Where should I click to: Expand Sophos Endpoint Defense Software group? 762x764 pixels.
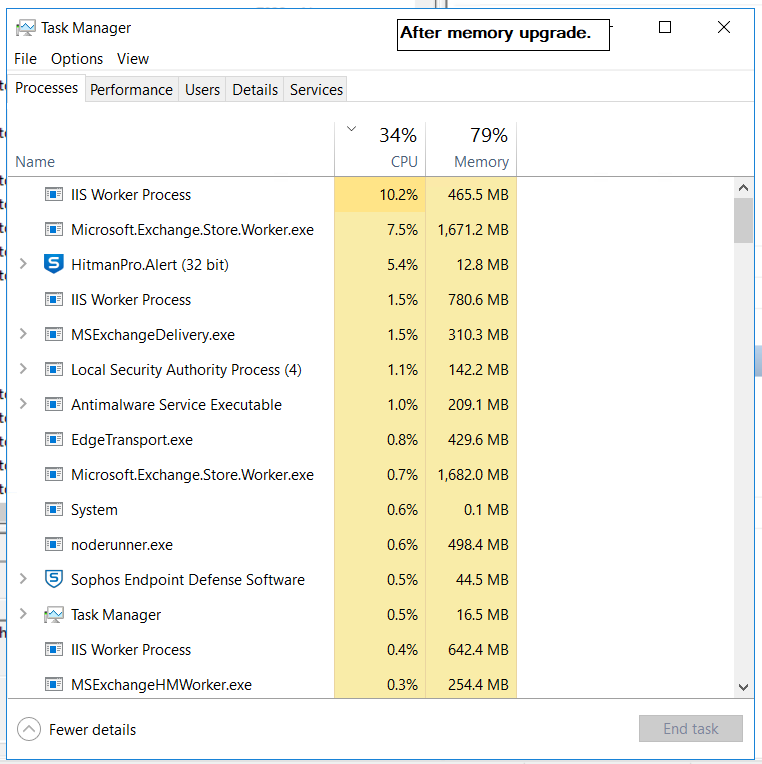point(23,579)
